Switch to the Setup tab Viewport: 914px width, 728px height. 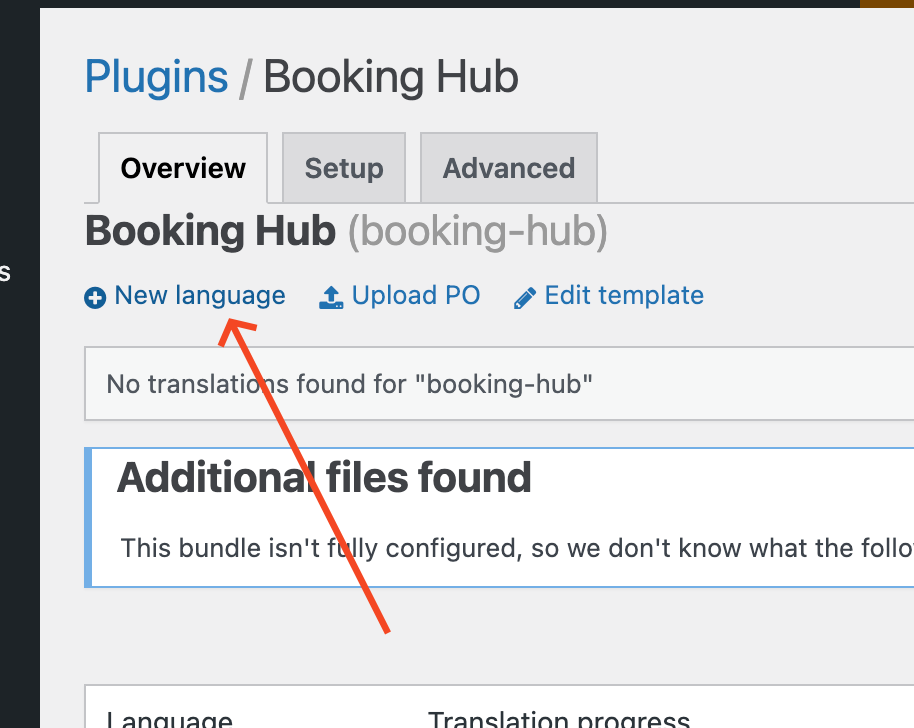[x=344, y=168]
